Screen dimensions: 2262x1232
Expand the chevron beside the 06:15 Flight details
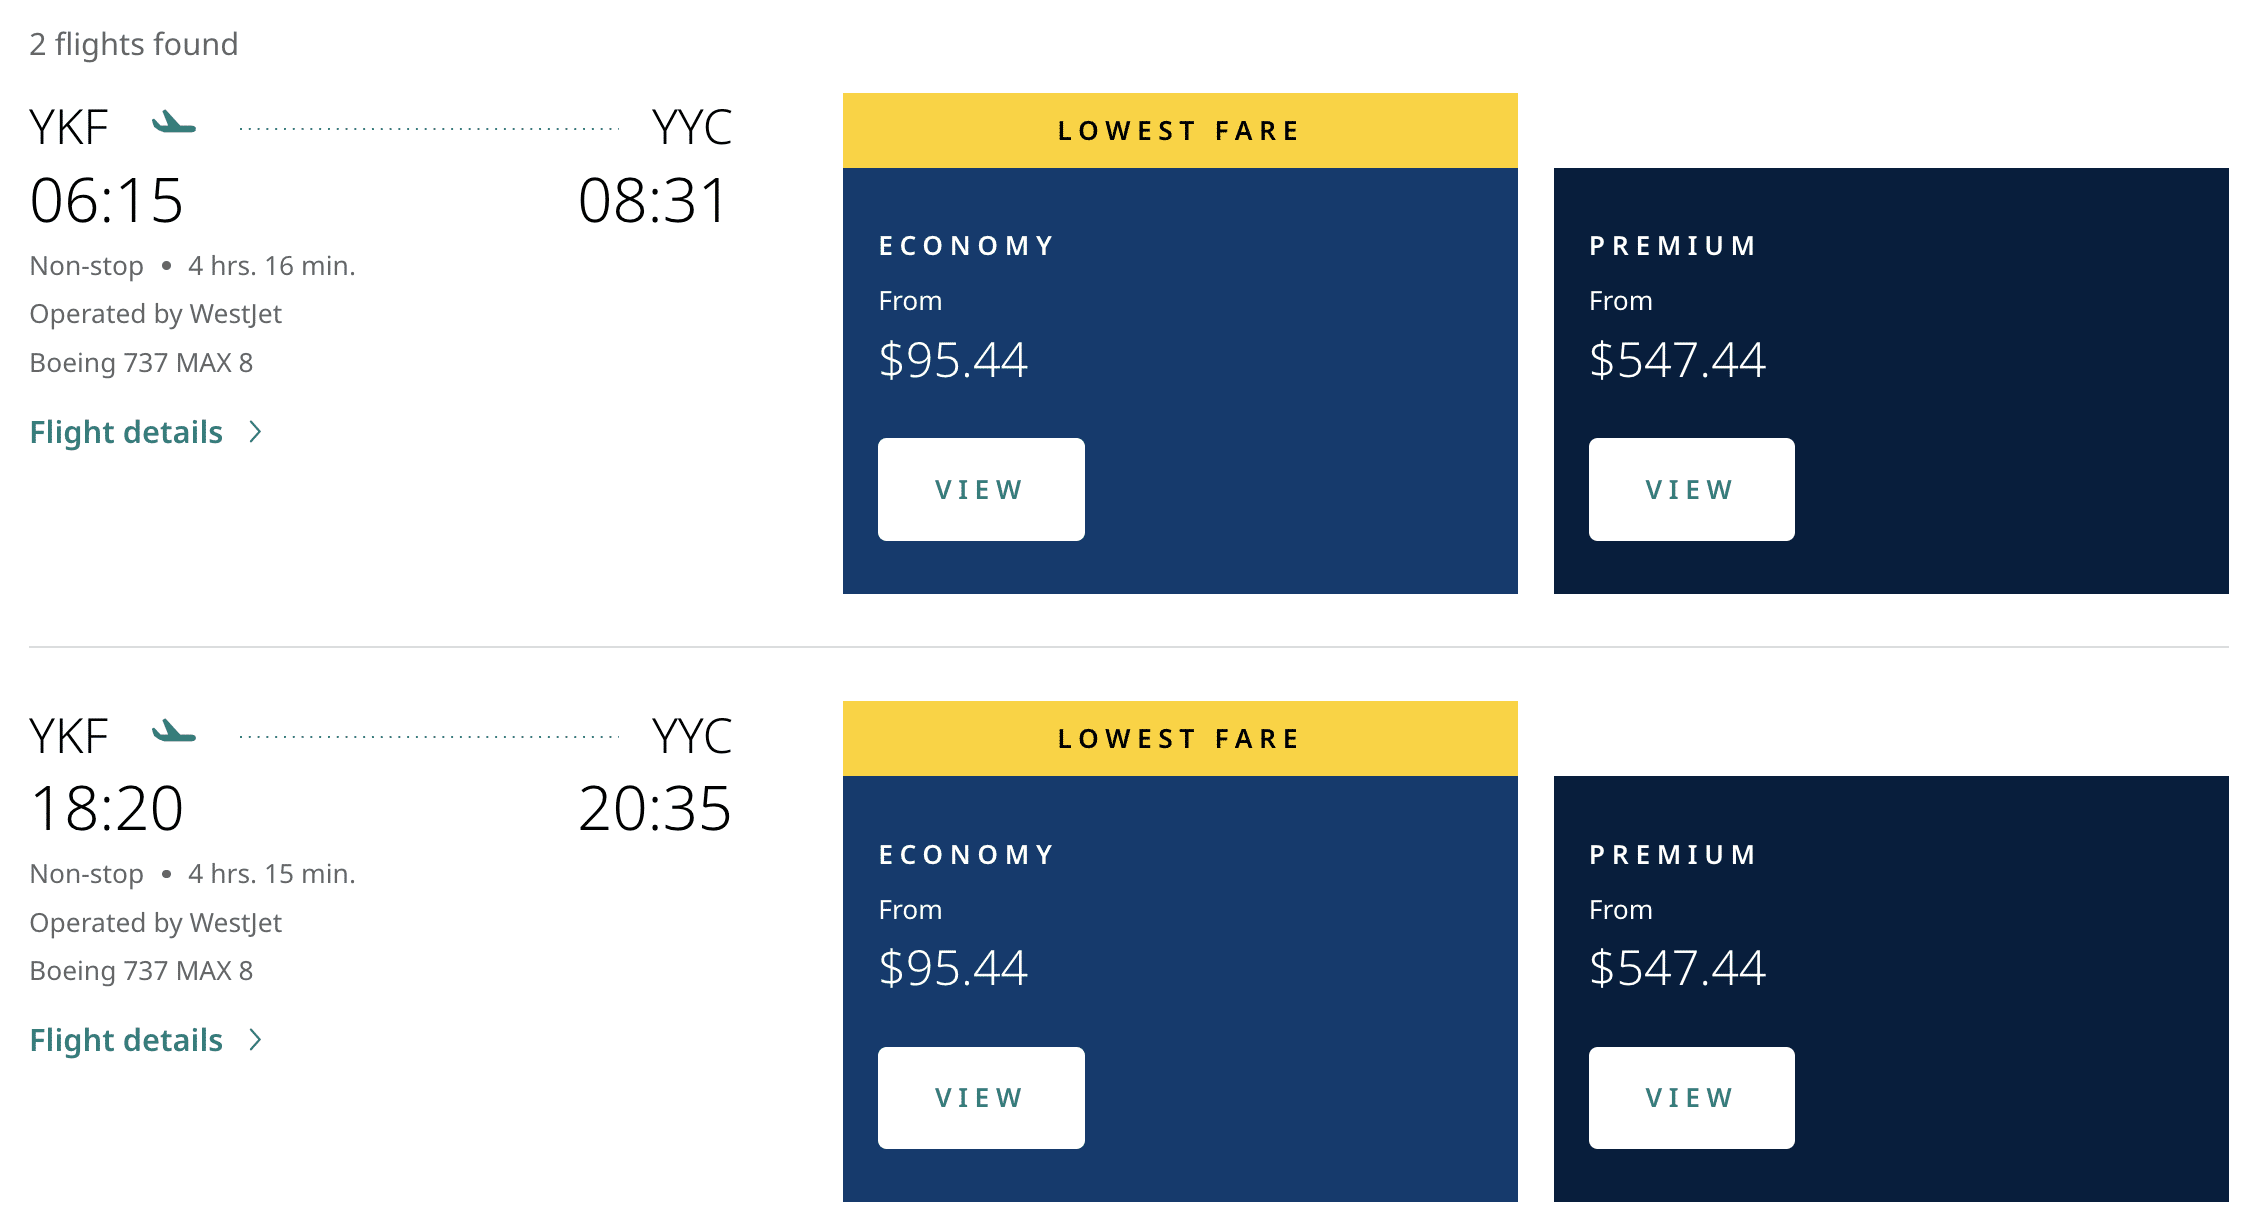pos(256,432)
